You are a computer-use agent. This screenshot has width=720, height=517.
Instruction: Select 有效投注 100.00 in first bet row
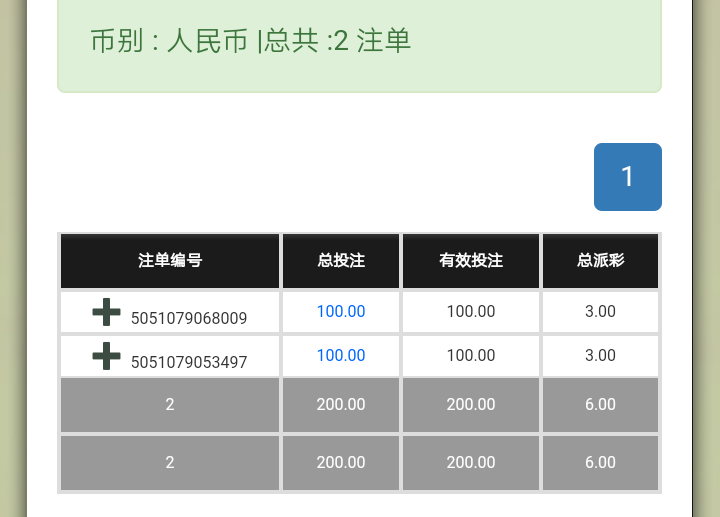click(x=470, y=312)
